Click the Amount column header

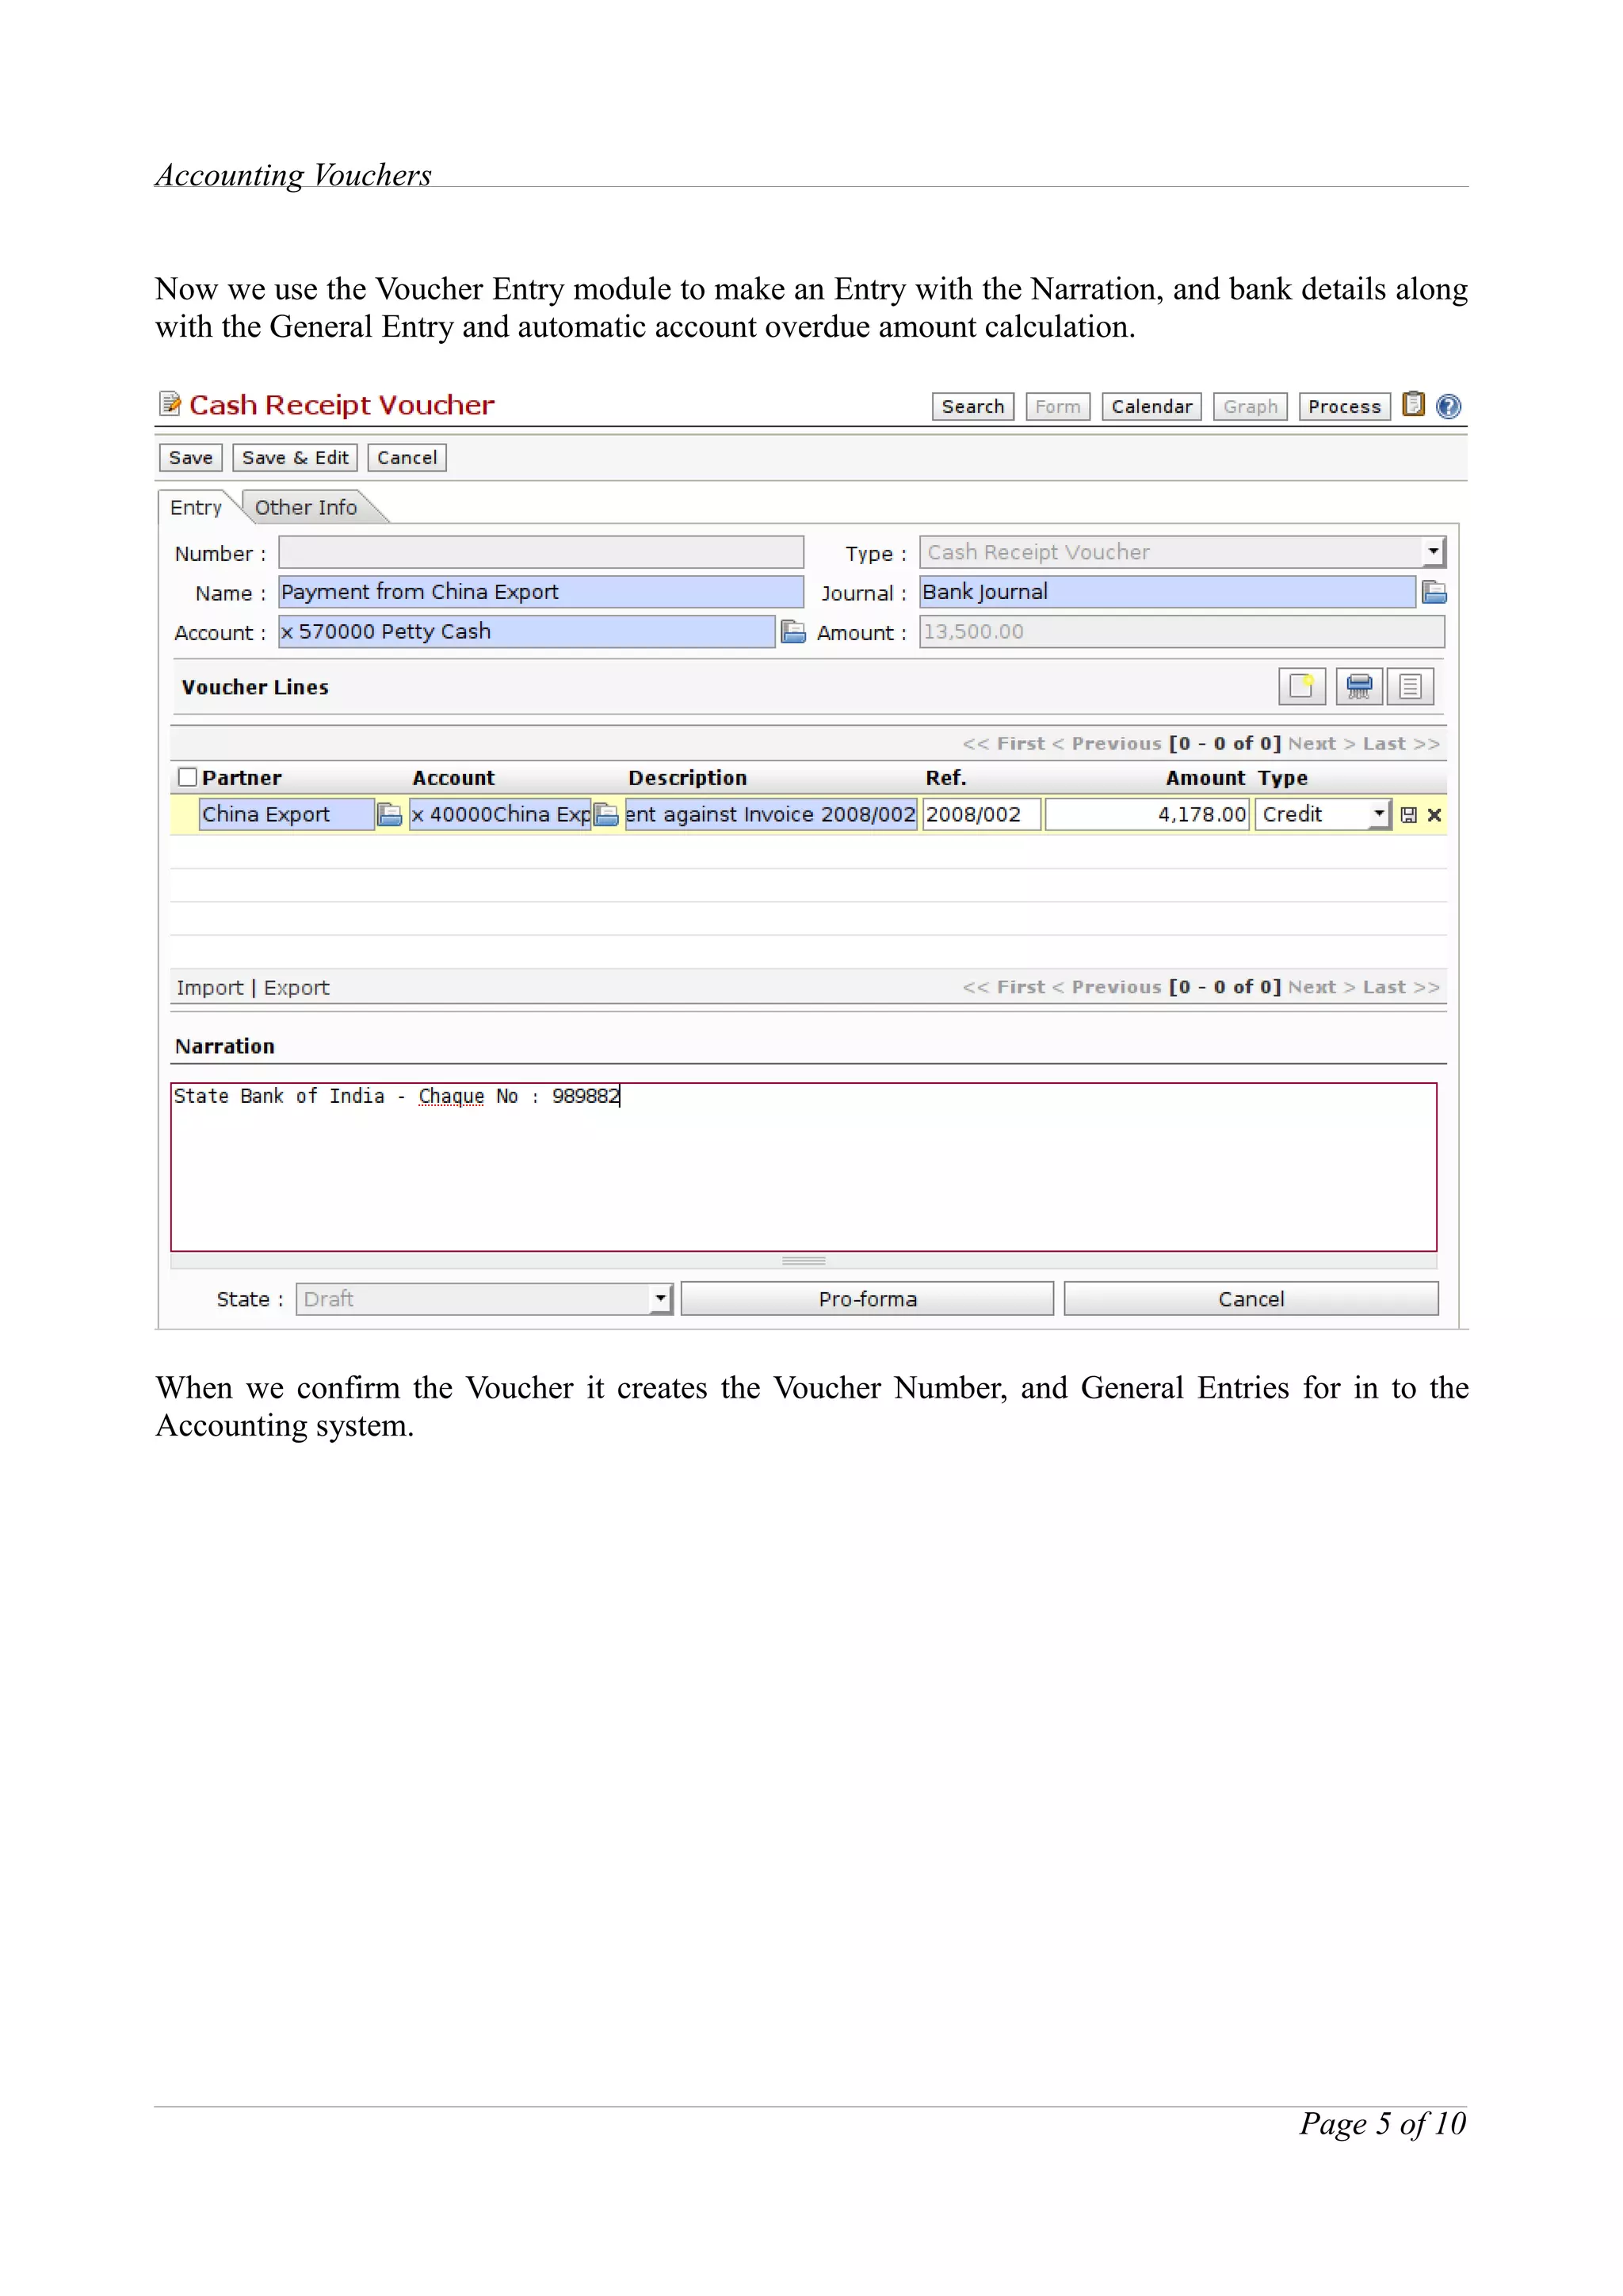pos(1205,778)
